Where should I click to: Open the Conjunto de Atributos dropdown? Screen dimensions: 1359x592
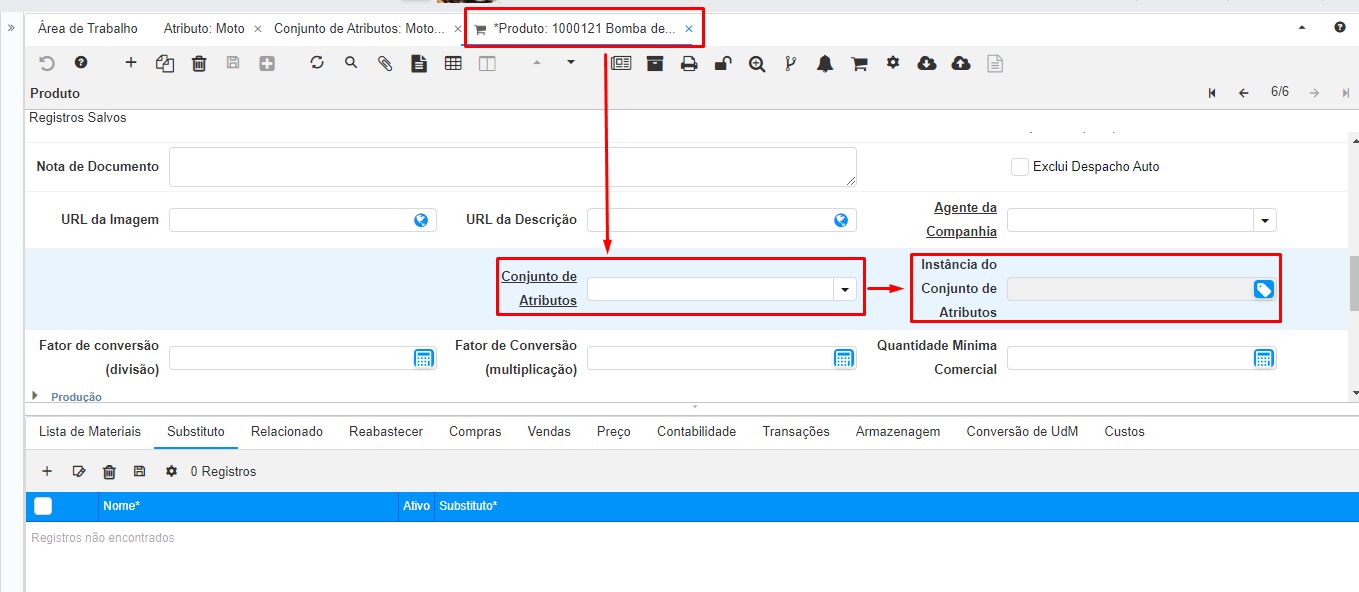point(845,289)
